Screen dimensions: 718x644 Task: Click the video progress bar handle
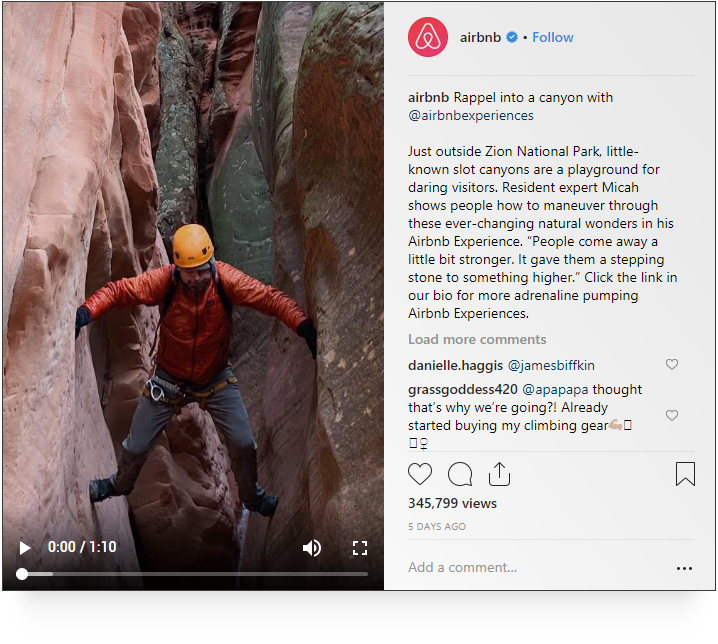pyautogui.click(x=22, y=574)
